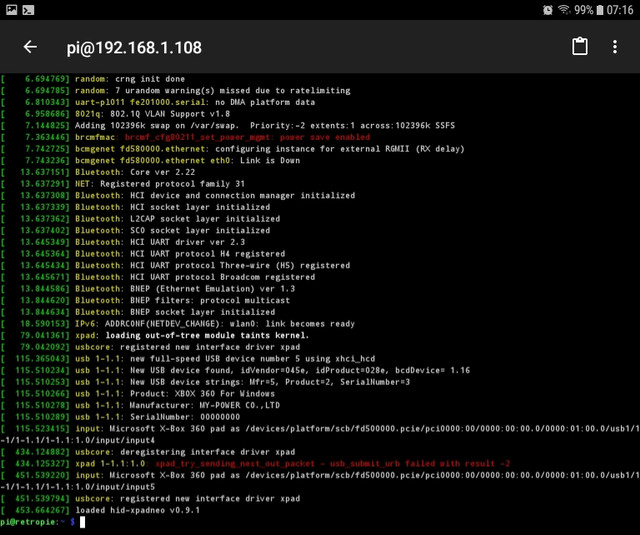Viewport: 640px width, 535px height.
Task: Tap the 'HCI socket layer initialized' line
Action: click(135, 207)
